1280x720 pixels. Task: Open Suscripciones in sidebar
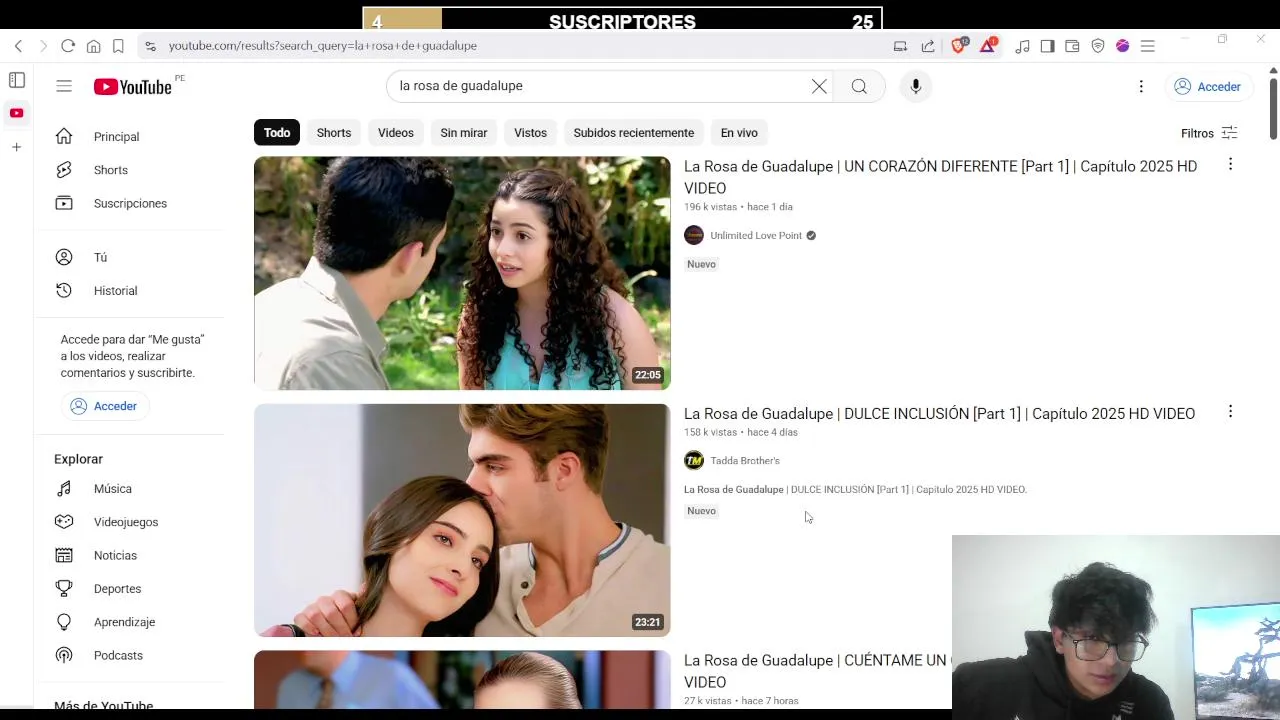[x=132, y=203]
